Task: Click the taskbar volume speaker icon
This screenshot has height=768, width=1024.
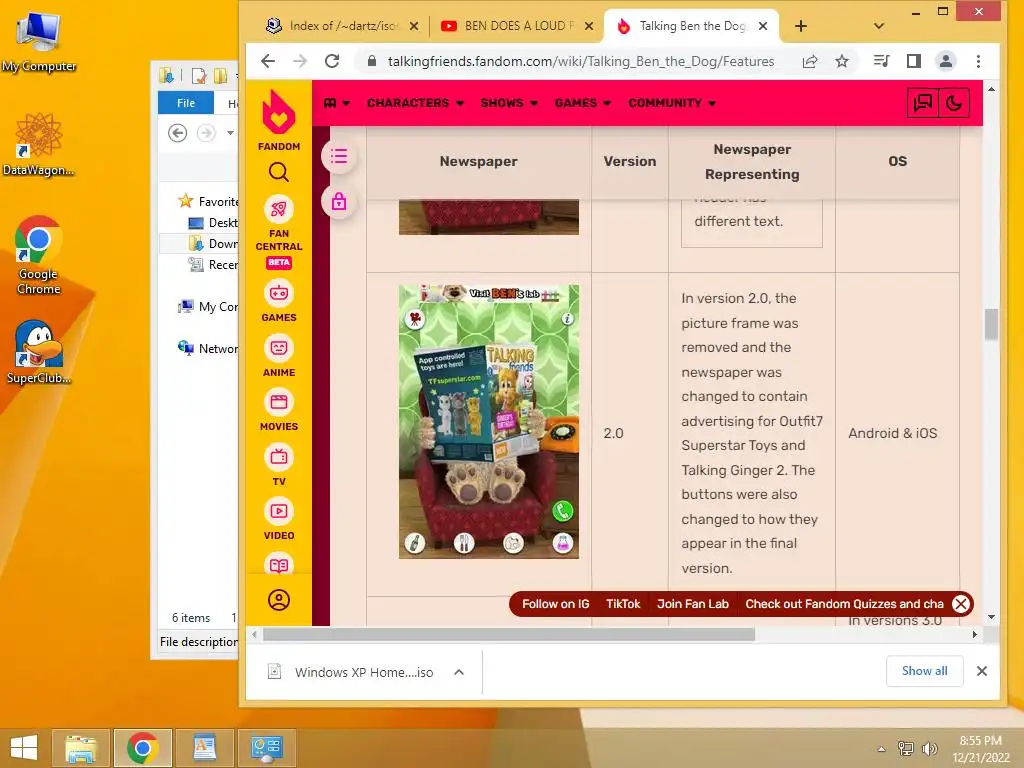Action: [x=929, y=748]
